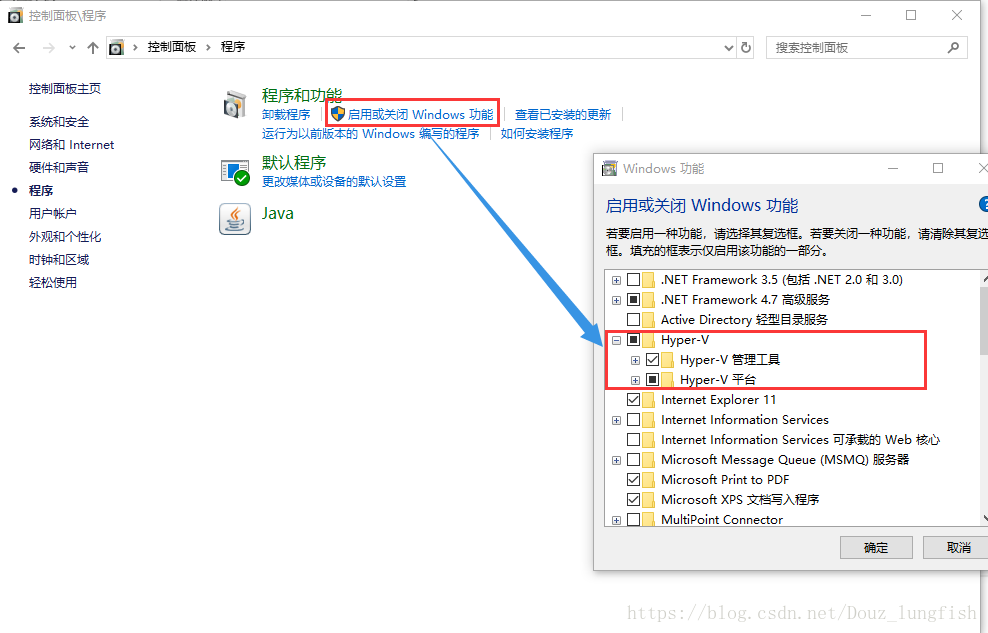The width and height of the screenshot is (988, 633).
Task: Open the 默认程序 heading
Action: coord(294,163)
